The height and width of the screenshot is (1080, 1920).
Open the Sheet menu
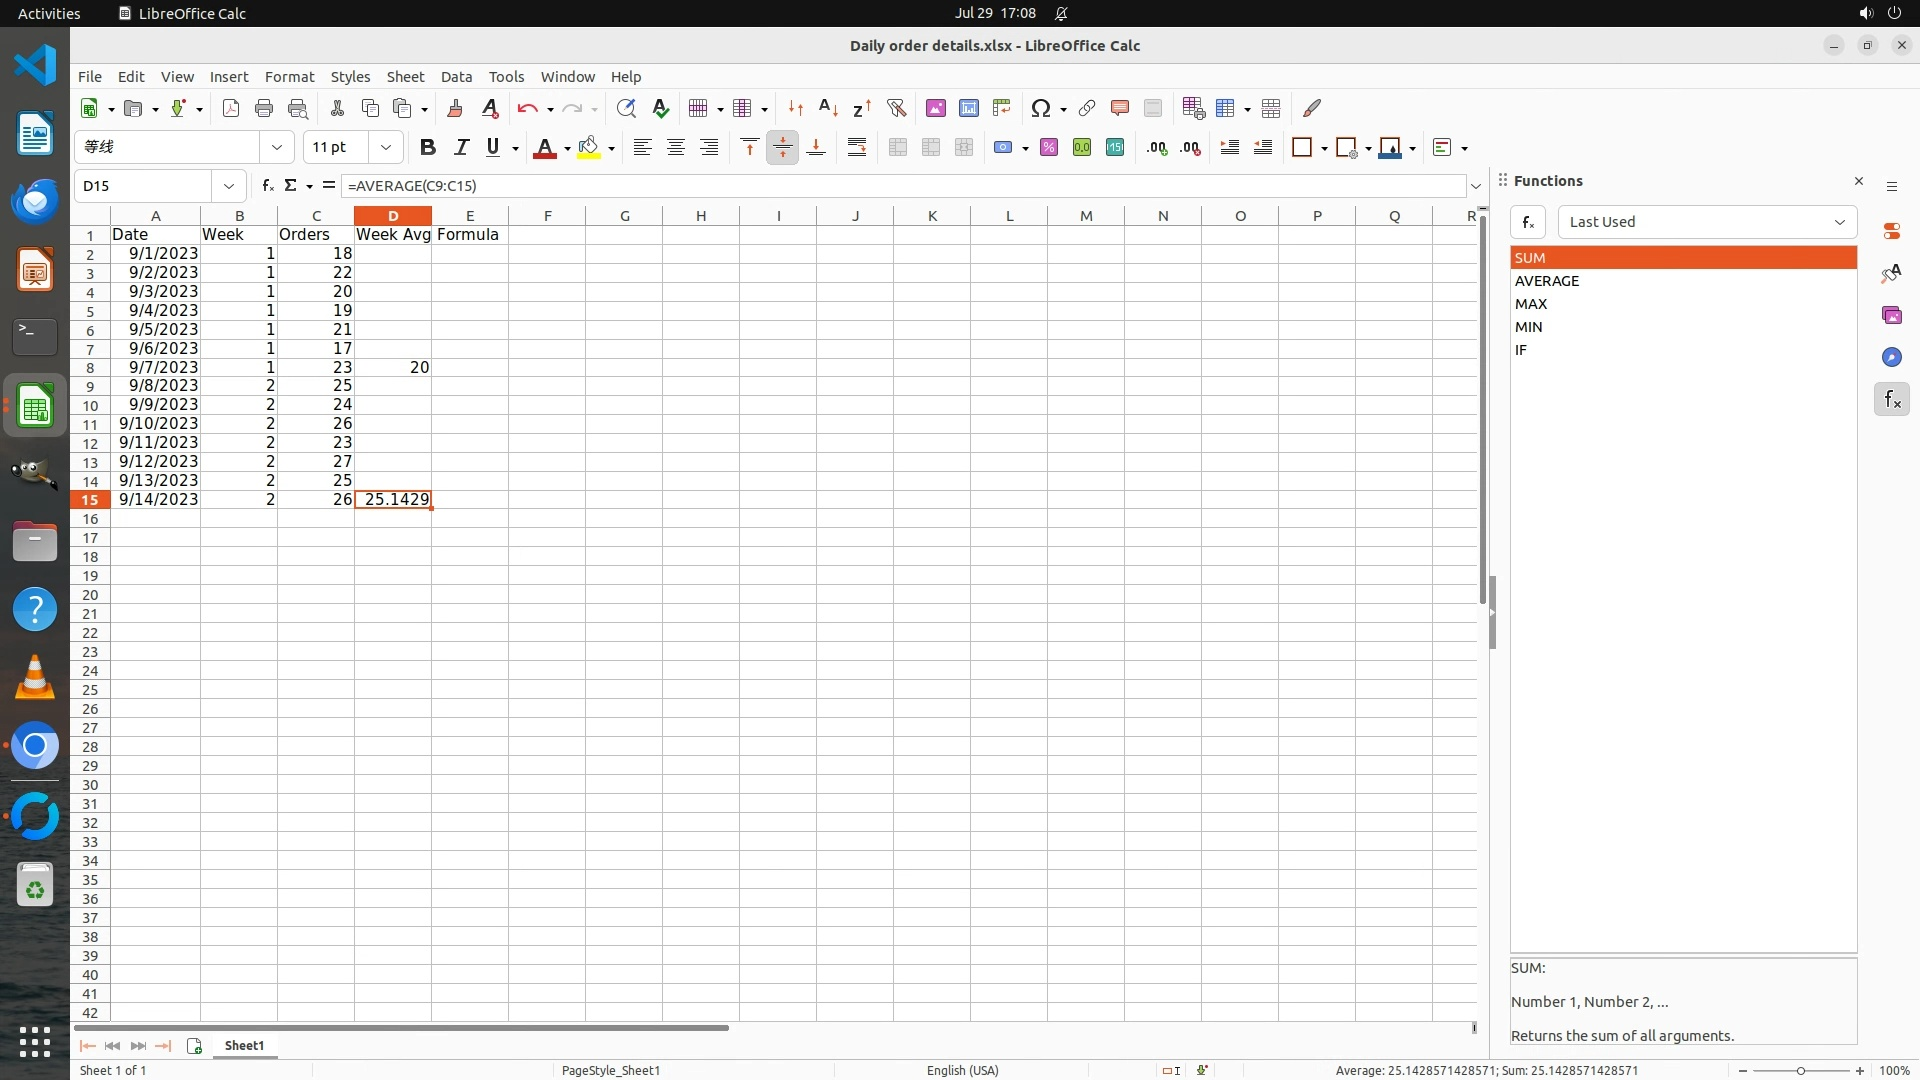(x=404, y=76)
